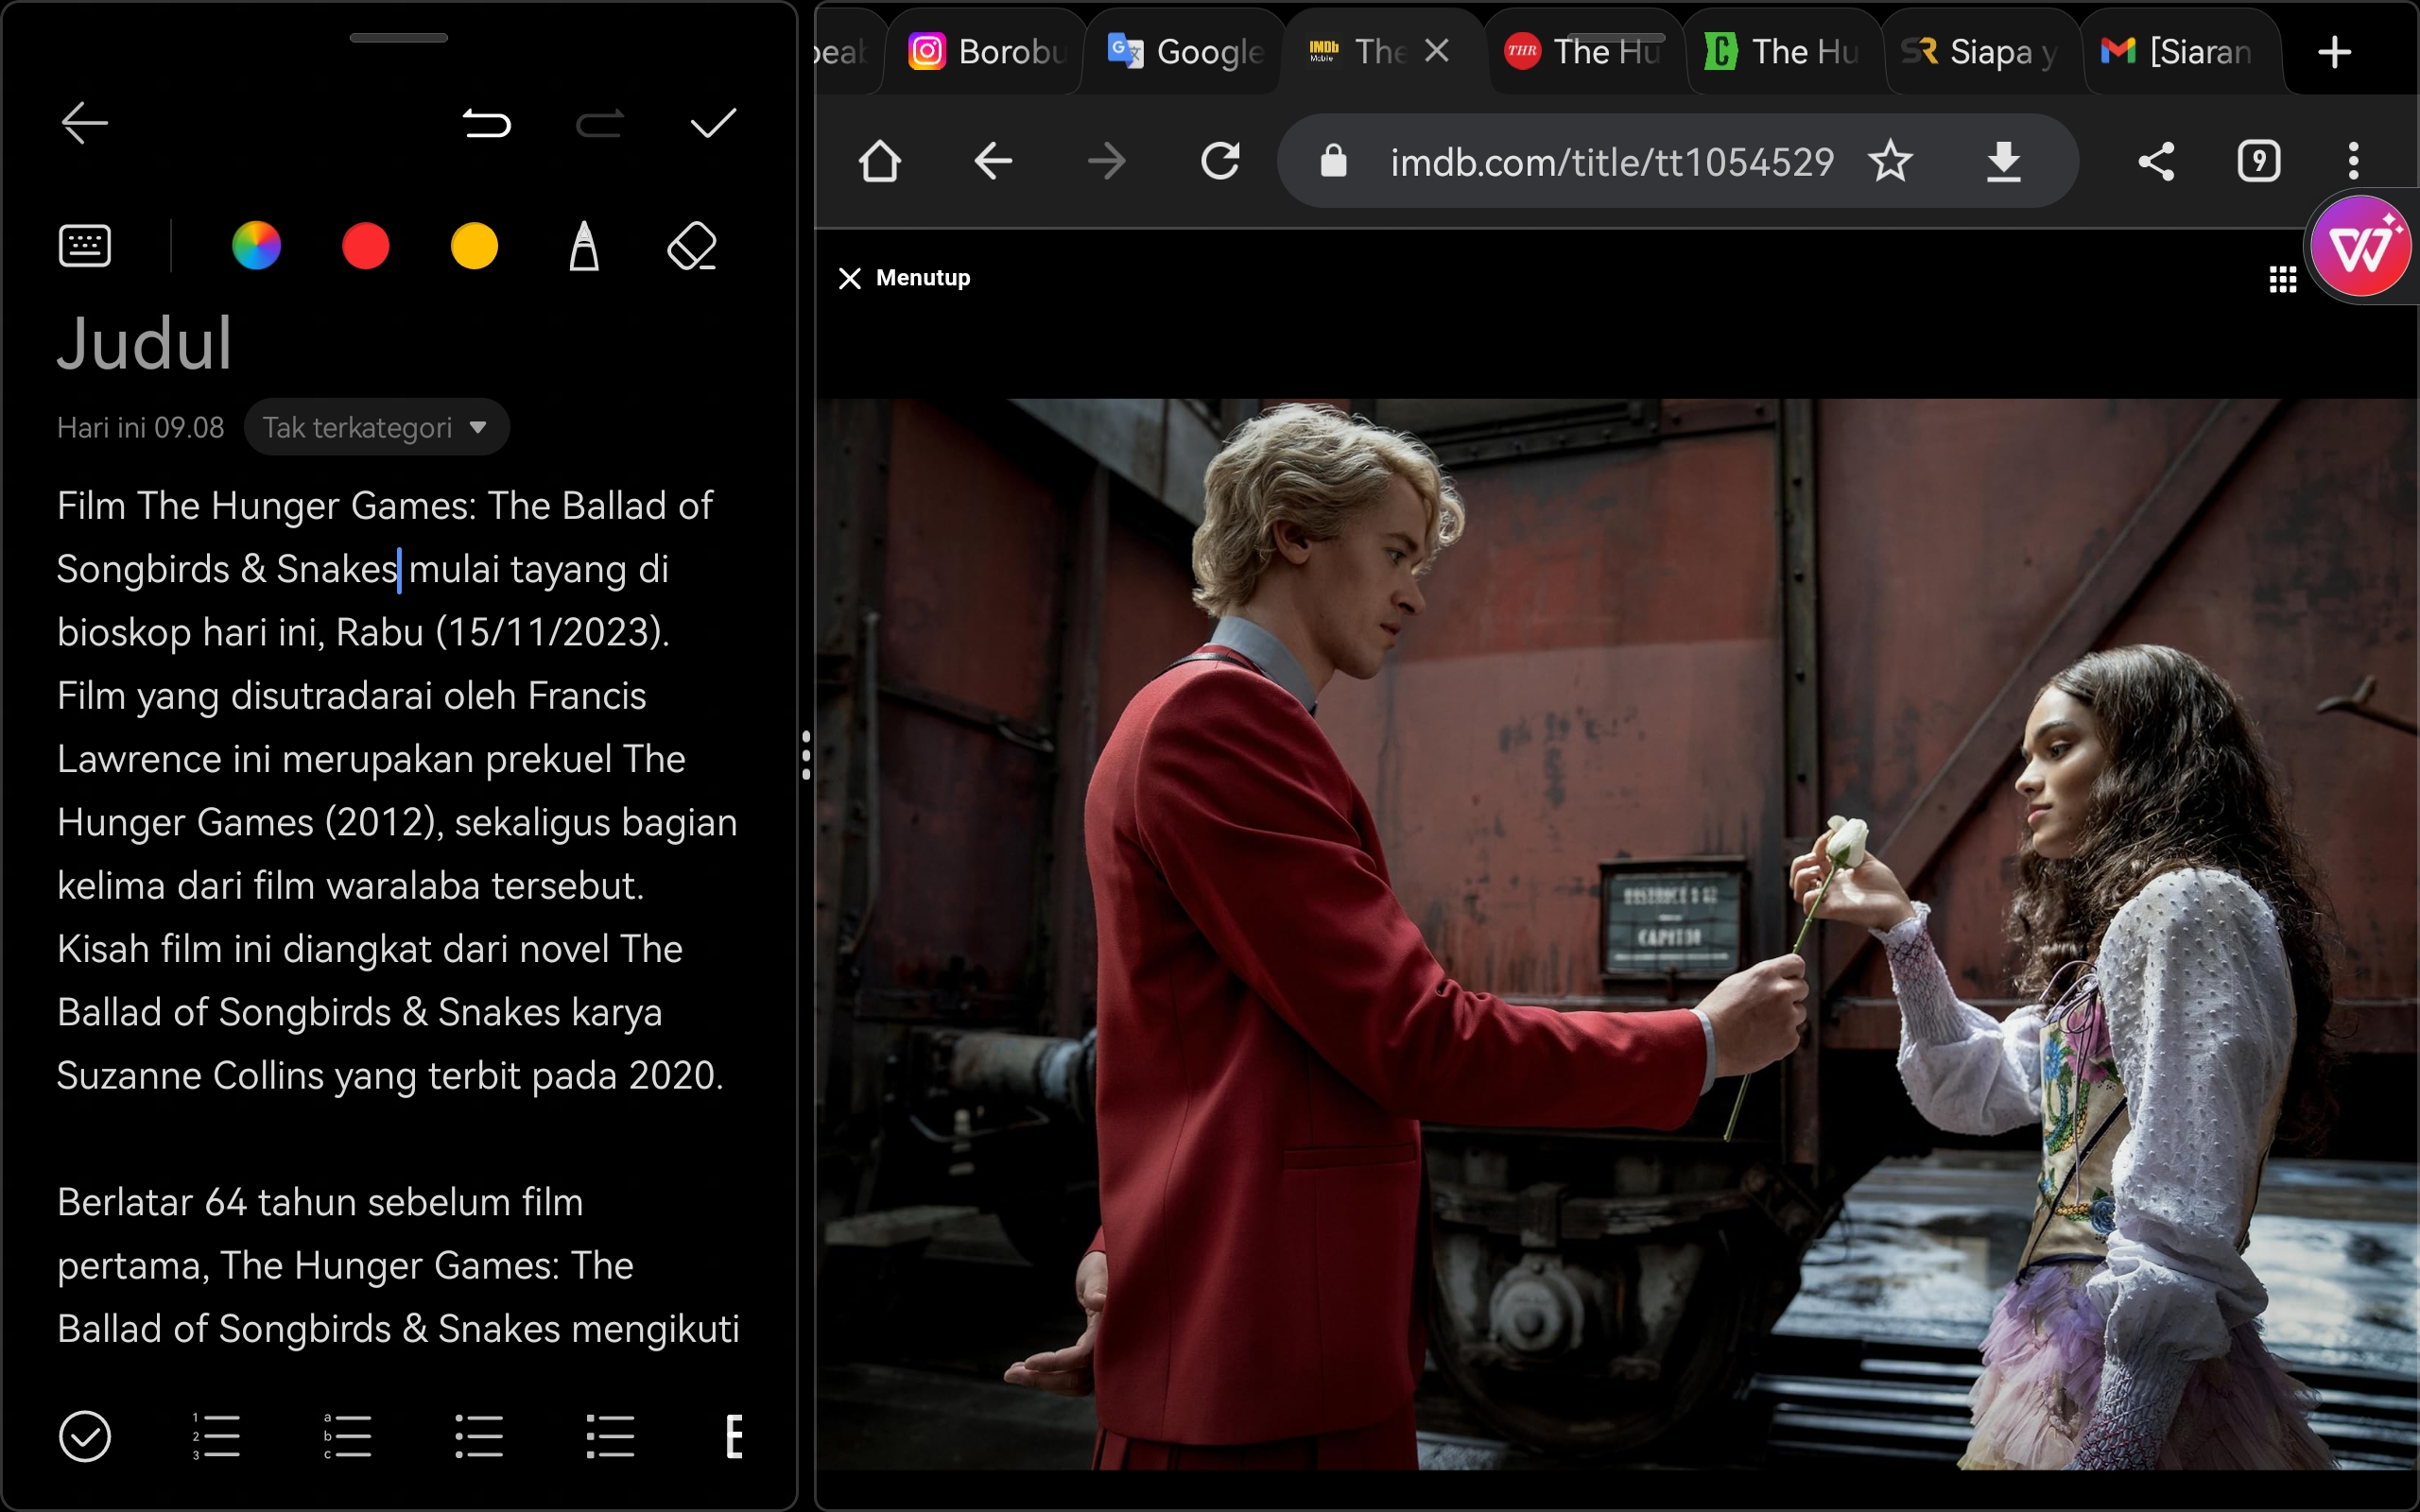
Task: Apply numbered list formatting
Action: 216,1437
